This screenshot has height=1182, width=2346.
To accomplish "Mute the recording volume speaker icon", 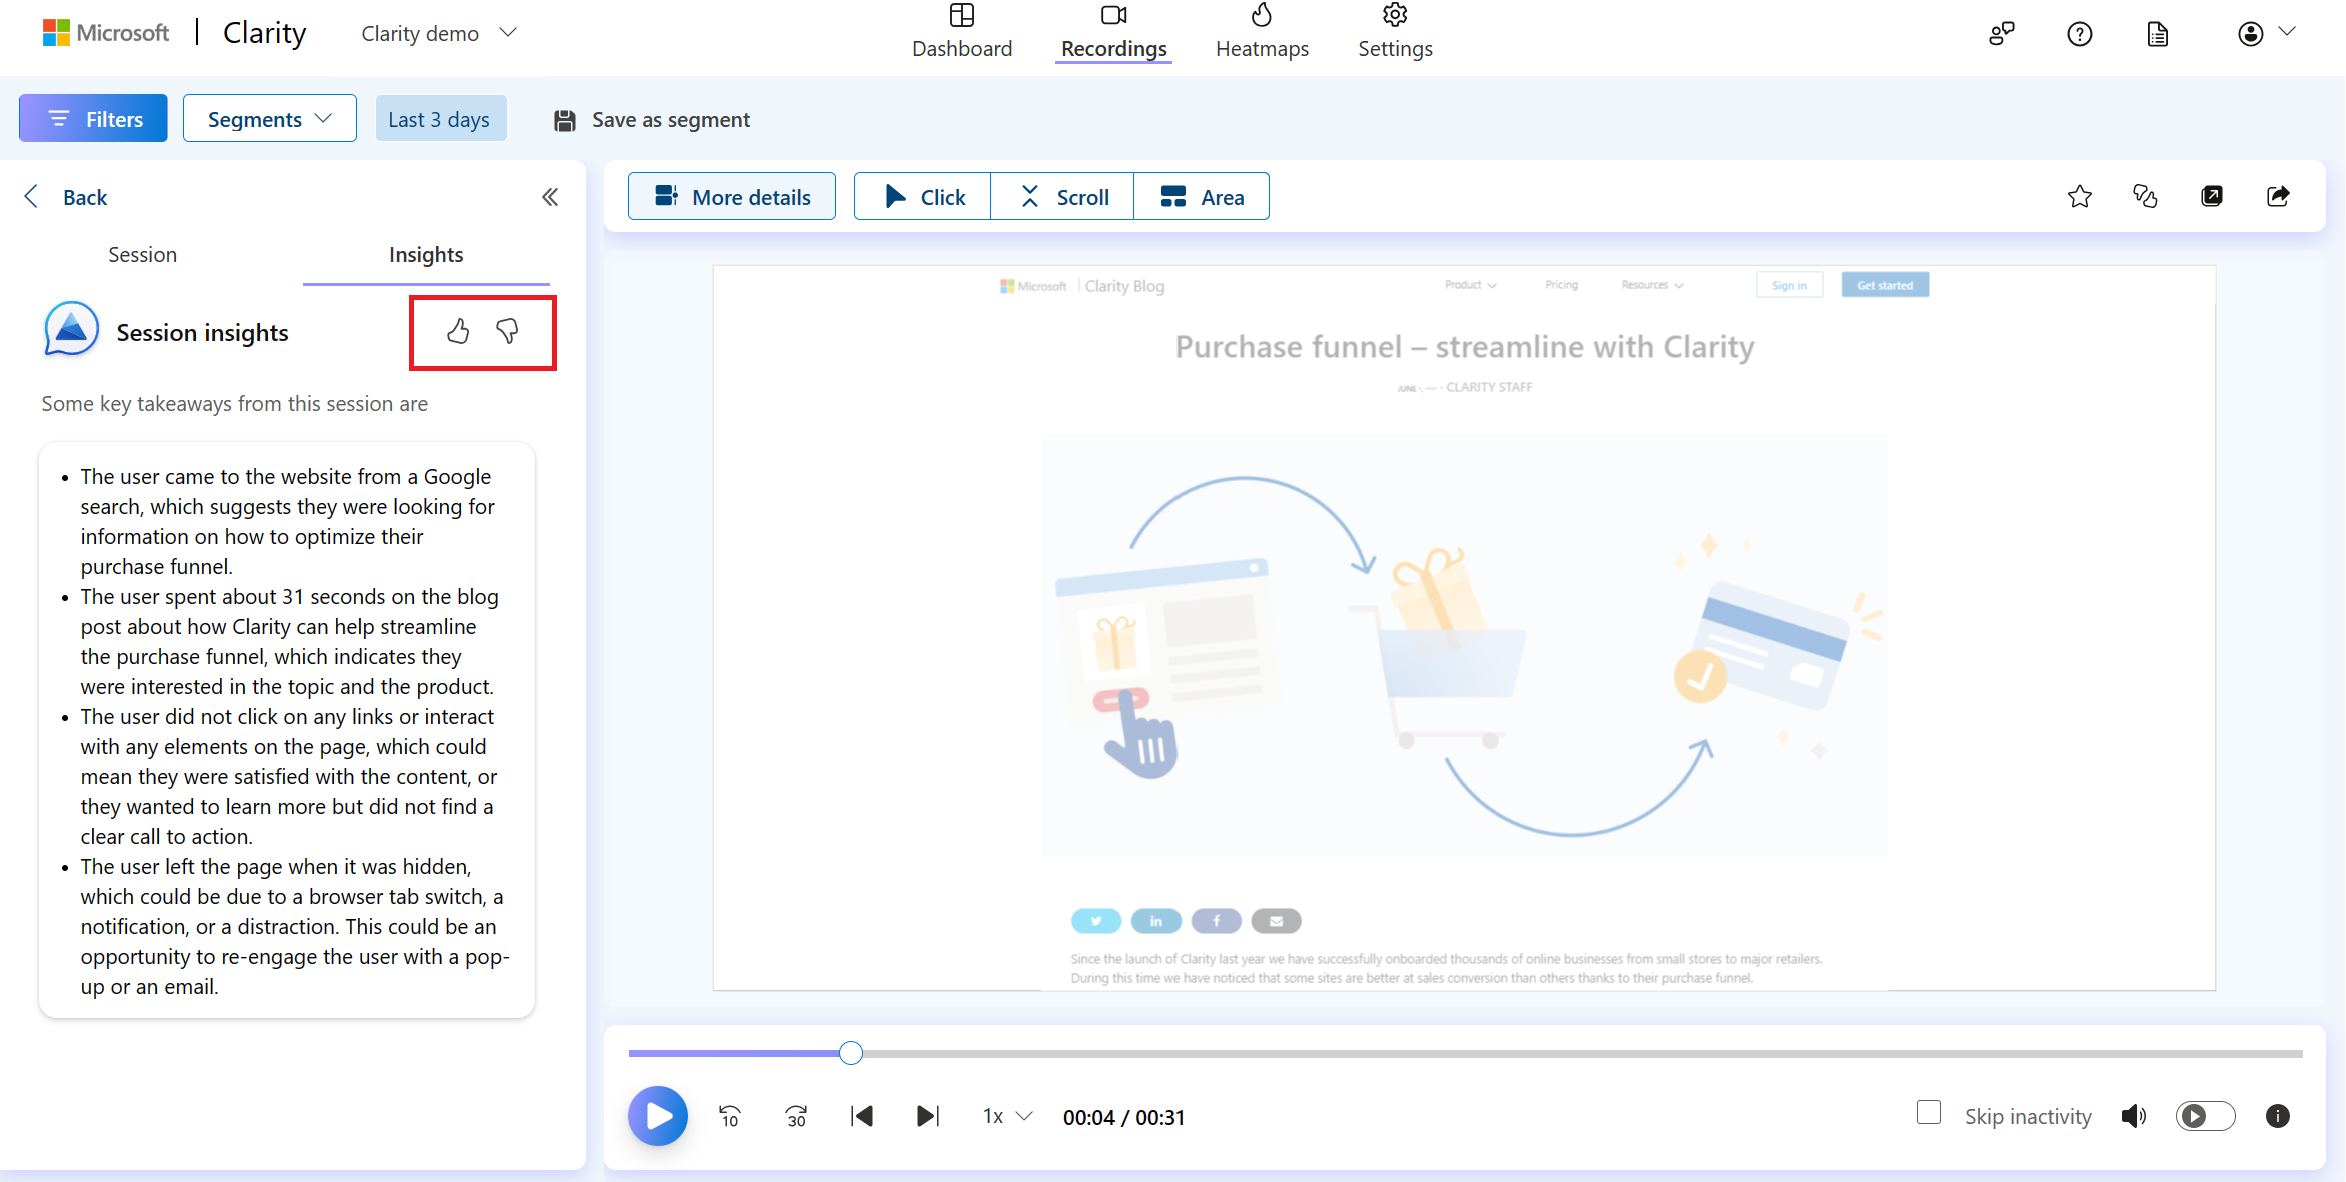I will click(2133, 1116).
